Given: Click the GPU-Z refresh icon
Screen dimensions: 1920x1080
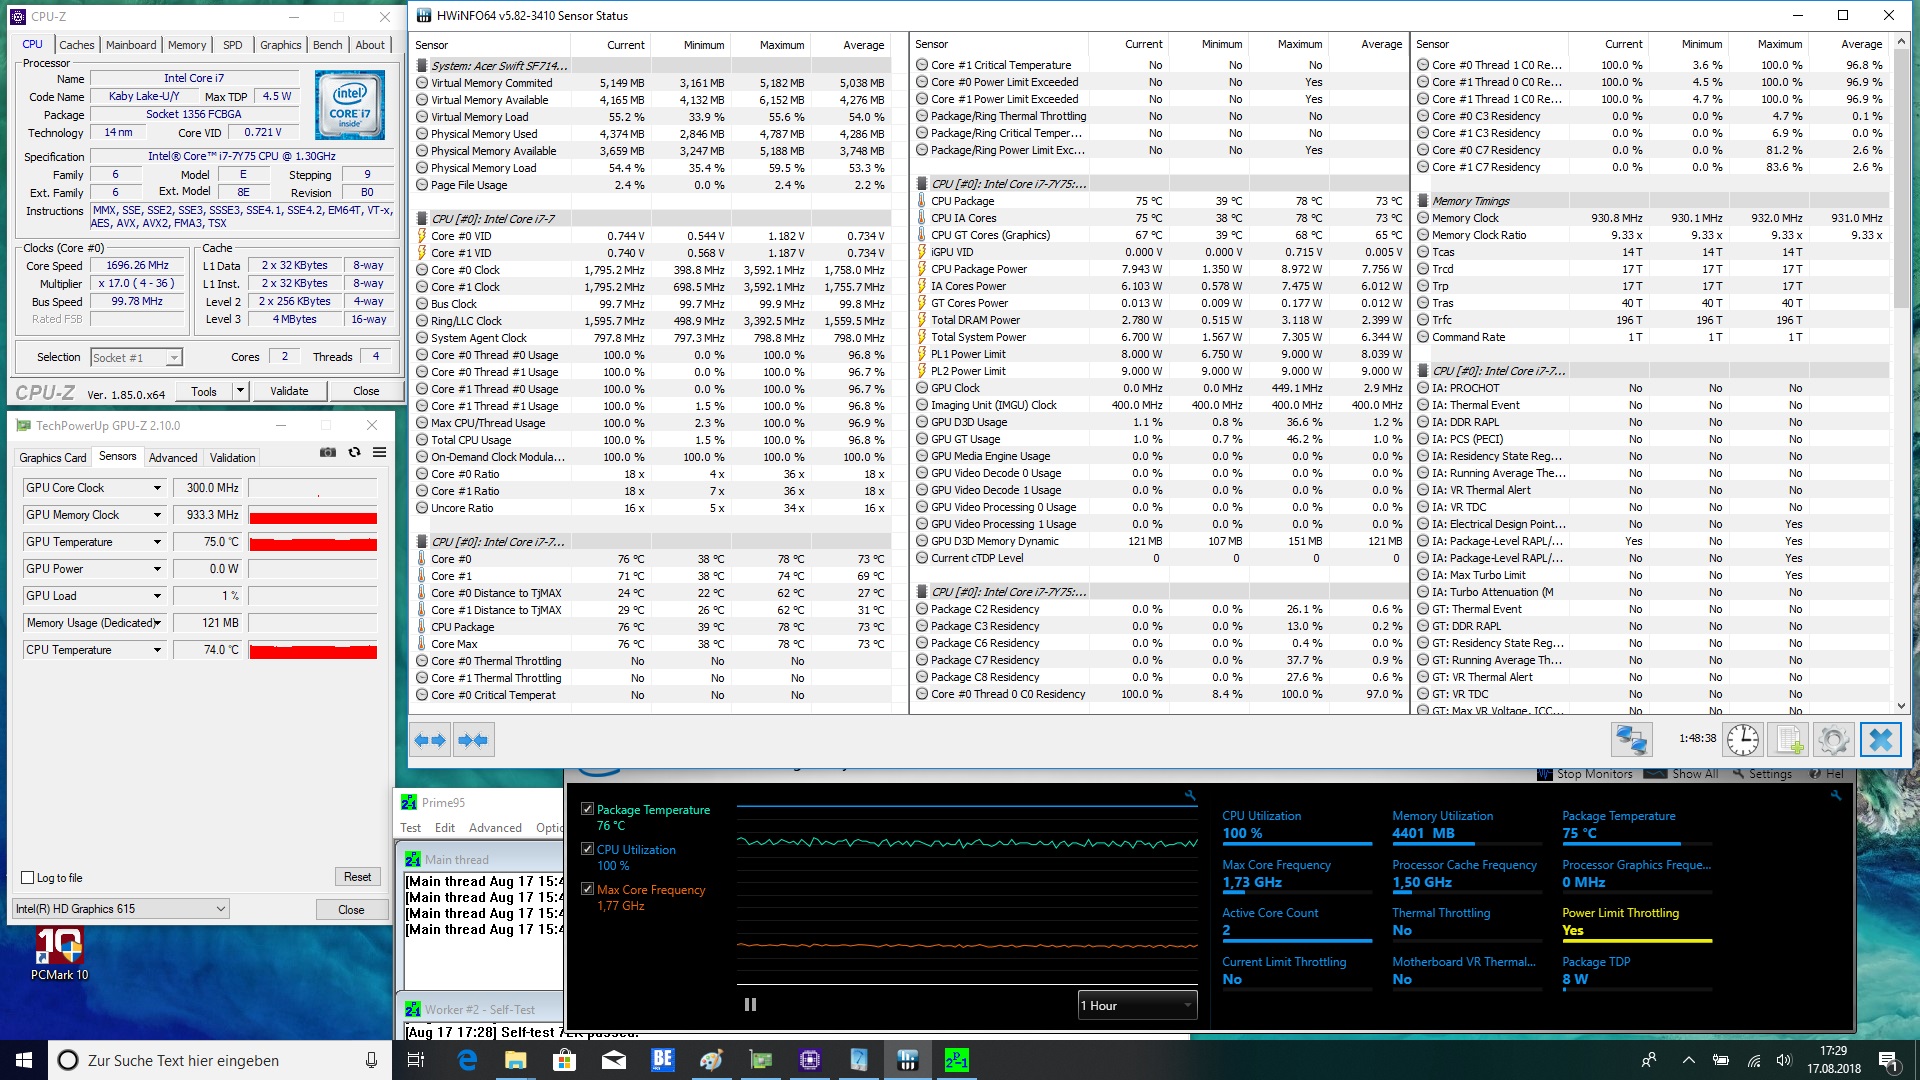Looking at the screenshot, I should click(x=354, y=453).
